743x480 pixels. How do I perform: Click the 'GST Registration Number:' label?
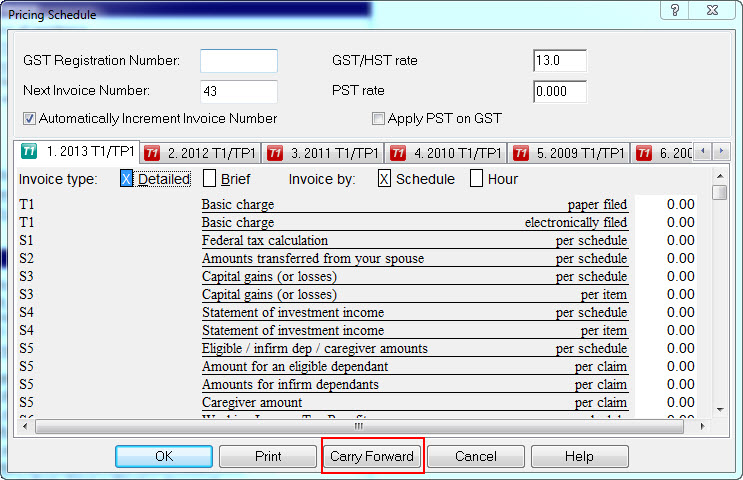click(x=101, y=61)
